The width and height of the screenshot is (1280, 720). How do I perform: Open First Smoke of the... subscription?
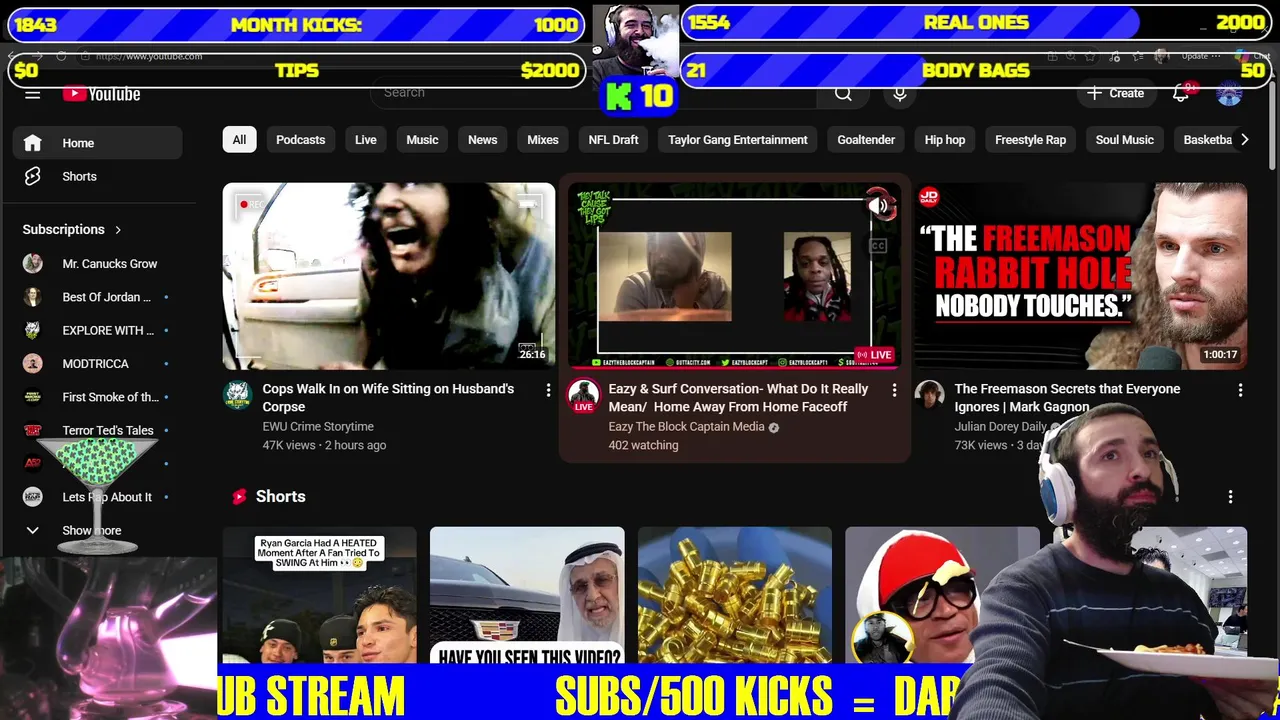click(x=97, y=397)
